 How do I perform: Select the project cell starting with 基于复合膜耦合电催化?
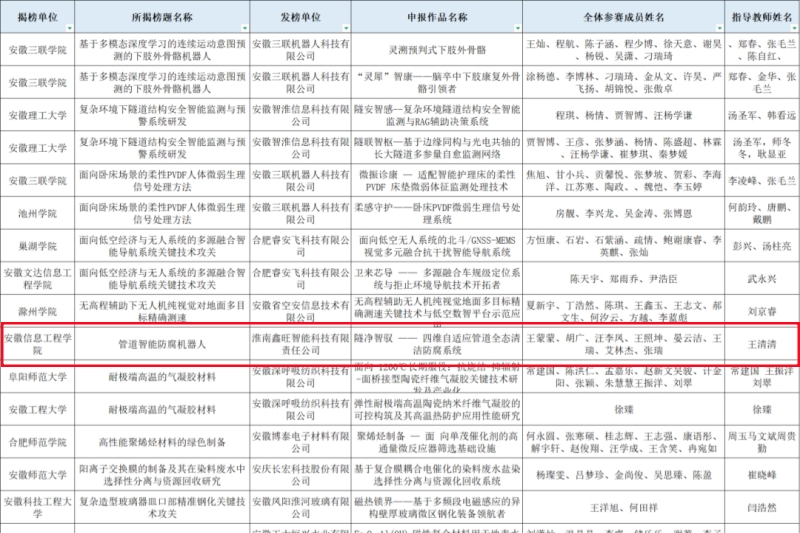[437, 474]
